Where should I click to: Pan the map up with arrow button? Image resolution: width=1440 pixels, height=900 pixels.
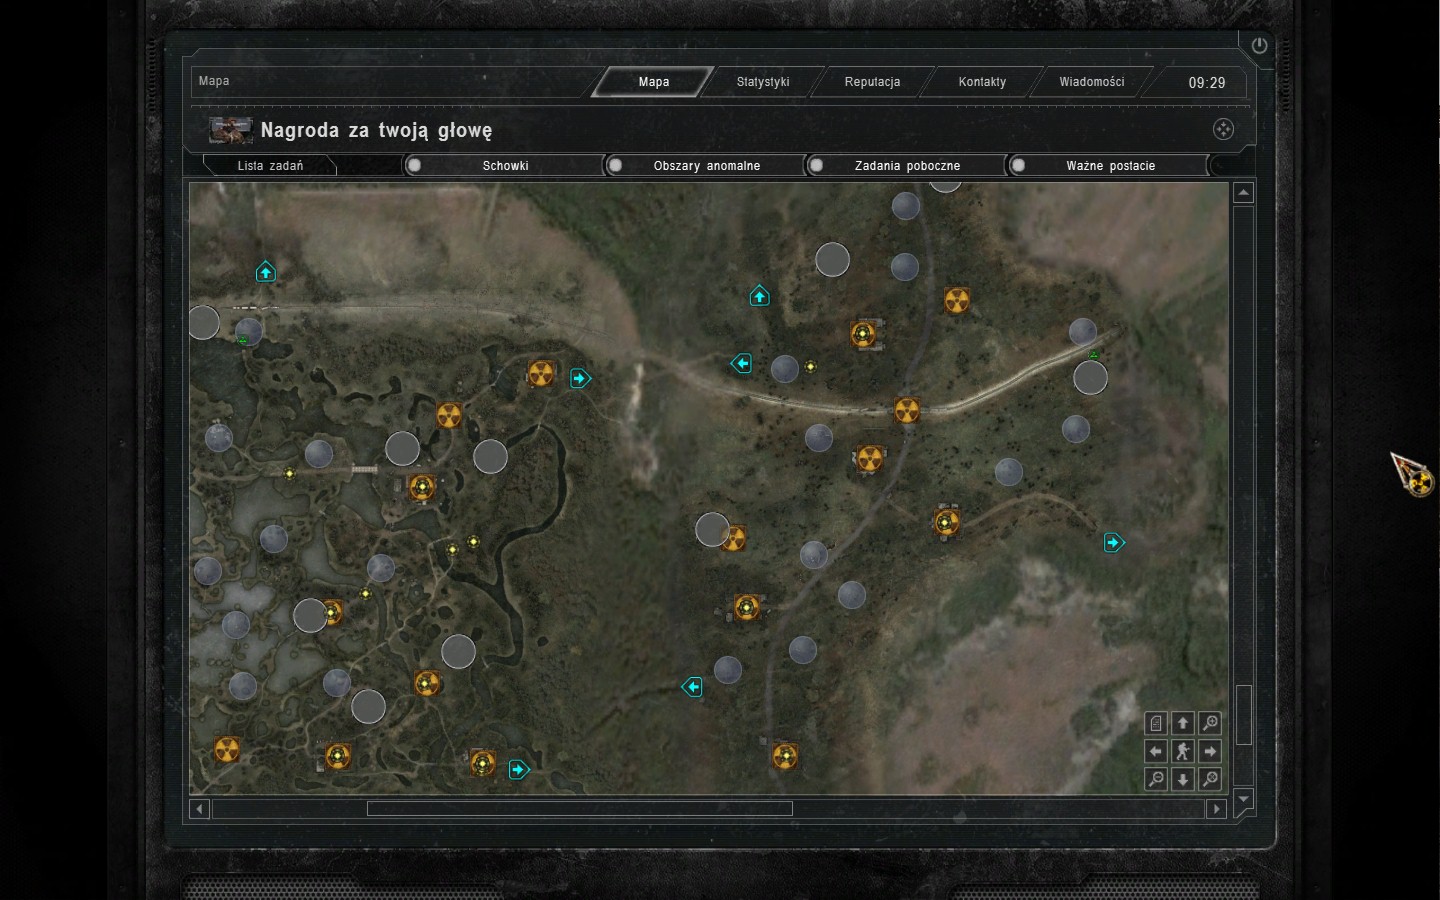coord(1183,723)
